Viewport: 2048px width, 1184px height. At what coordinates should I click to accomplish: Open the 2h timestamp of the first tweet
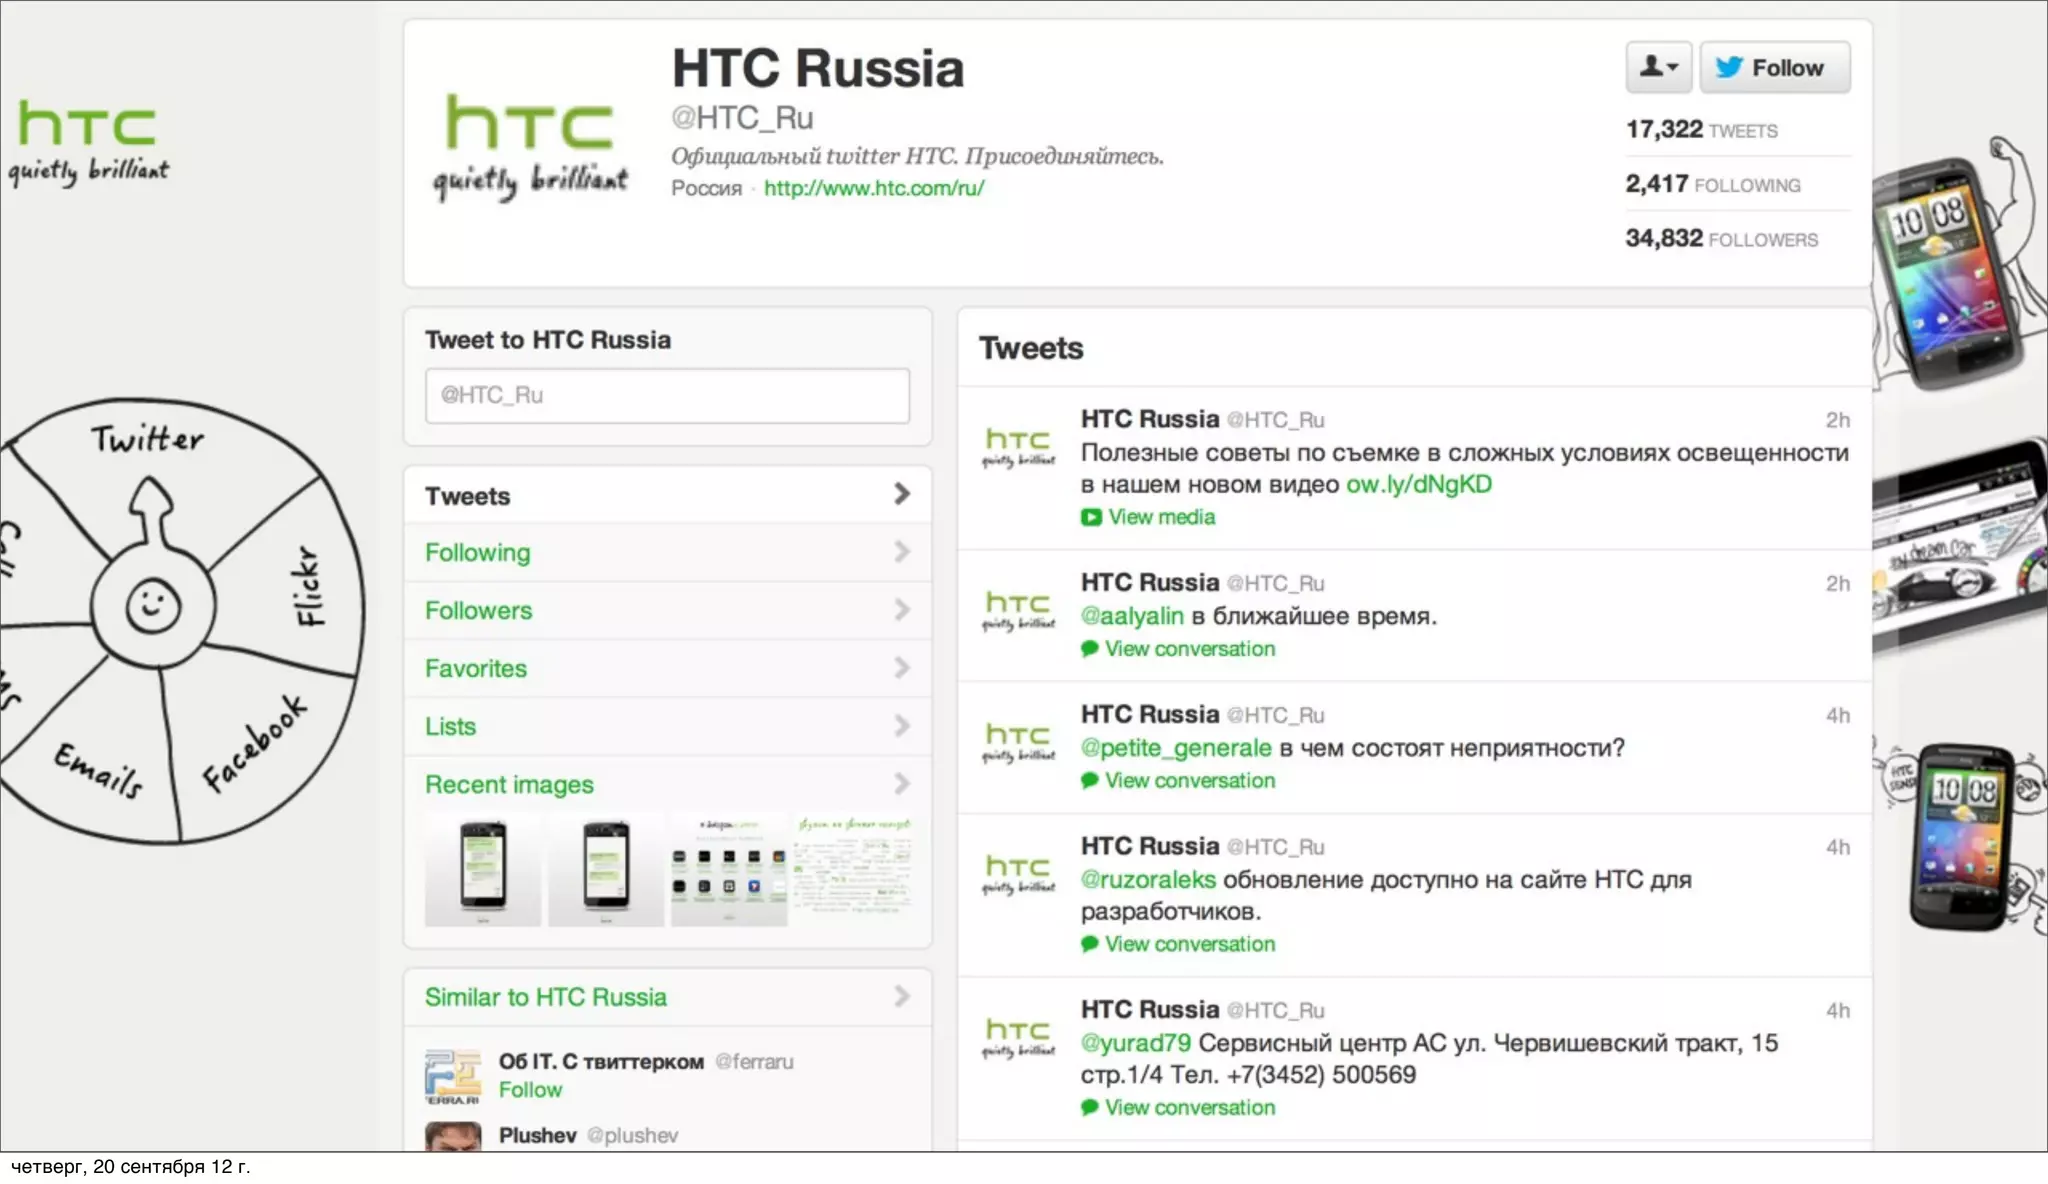tap(1837, 420)
